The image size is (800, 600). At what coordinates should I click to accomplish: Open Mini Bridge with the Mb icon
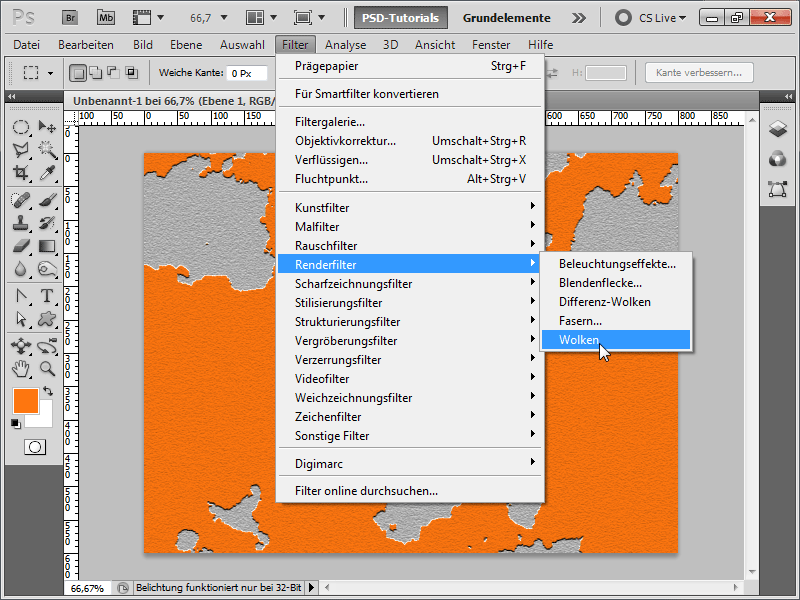[106, 18]
